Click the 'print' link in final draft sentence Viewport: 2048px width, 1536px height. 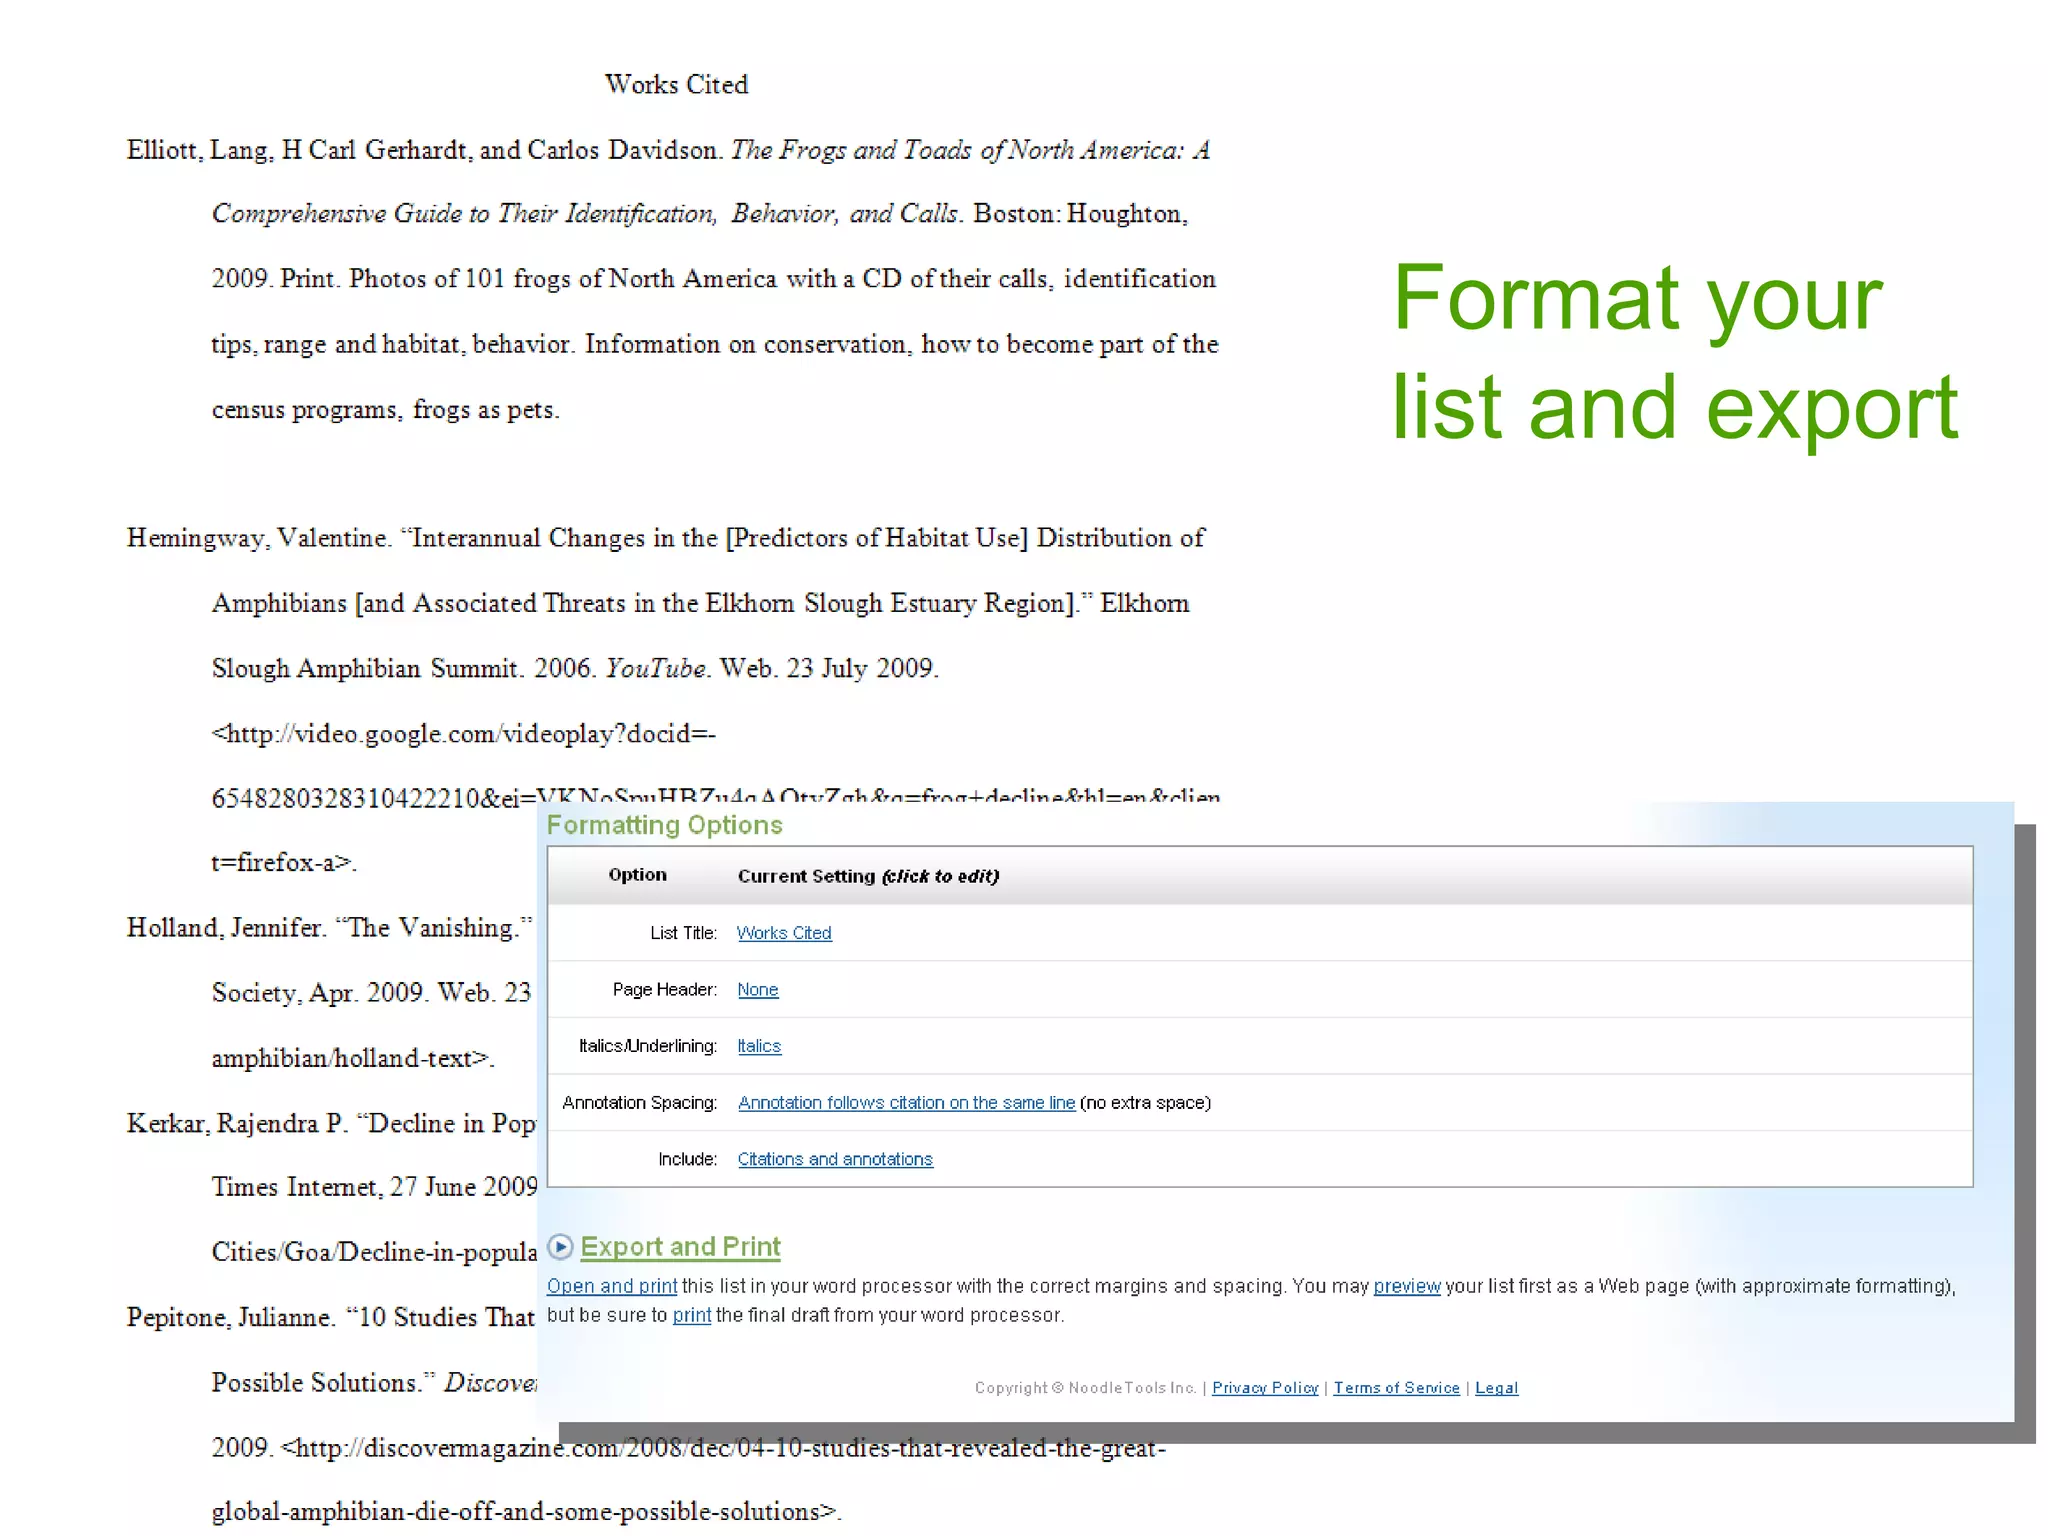691,1315
